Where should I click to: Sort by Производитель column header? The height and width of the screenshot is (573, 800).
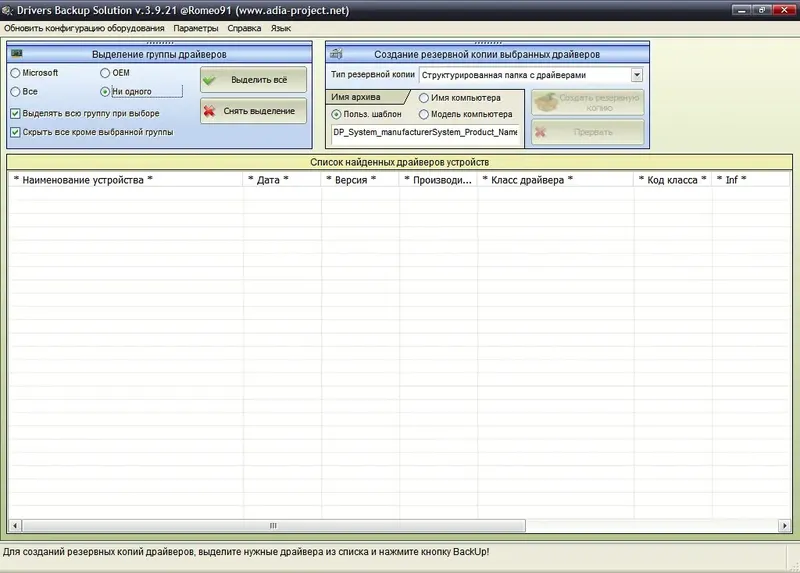(438, 180)
